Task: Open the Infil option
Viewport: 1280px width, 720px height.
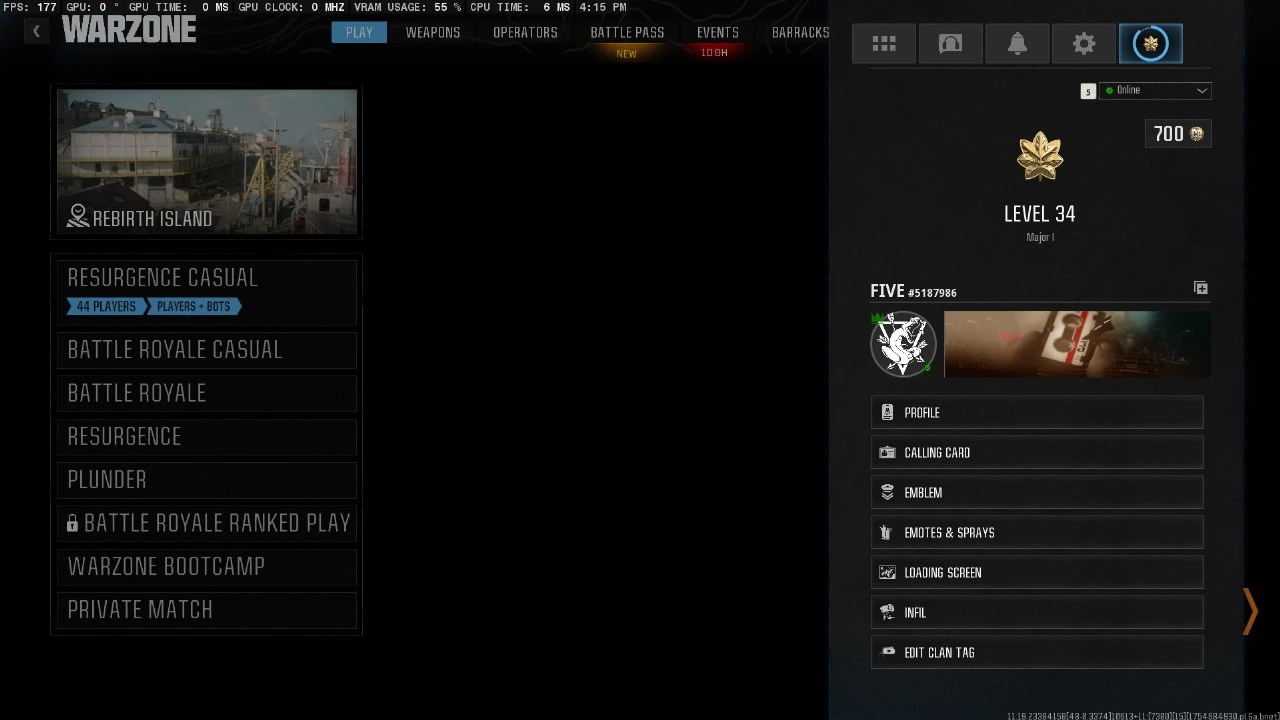Action: click(1037, 613)
